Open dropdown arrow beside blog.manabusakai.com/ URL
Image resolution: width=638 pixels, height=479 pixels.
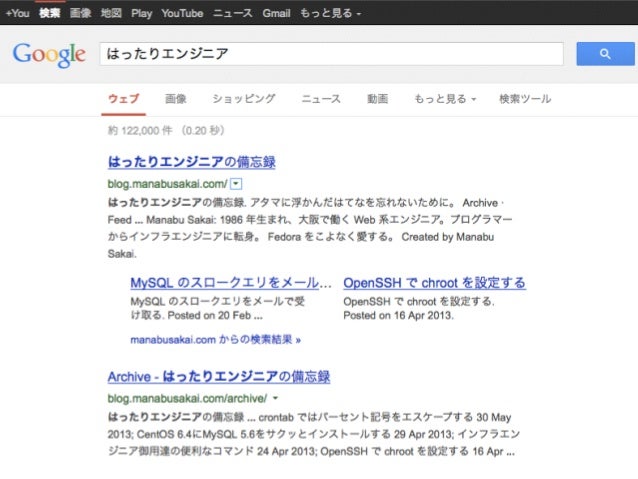click(236, 184)
